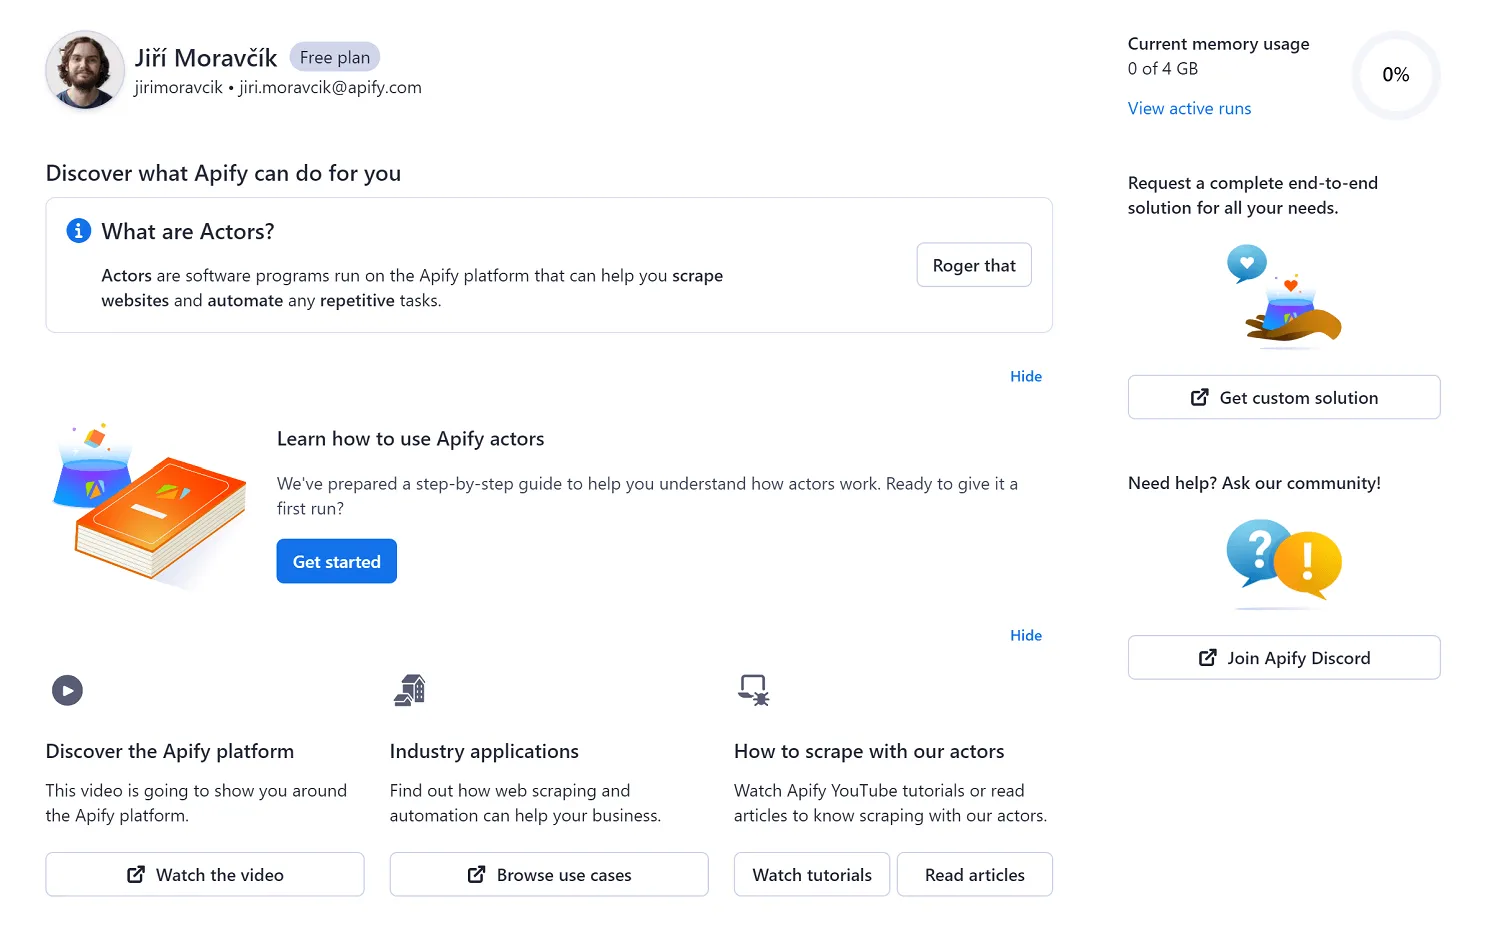Click the Industry applications heading
The image size is (1500, 932).
click(484, 751)
